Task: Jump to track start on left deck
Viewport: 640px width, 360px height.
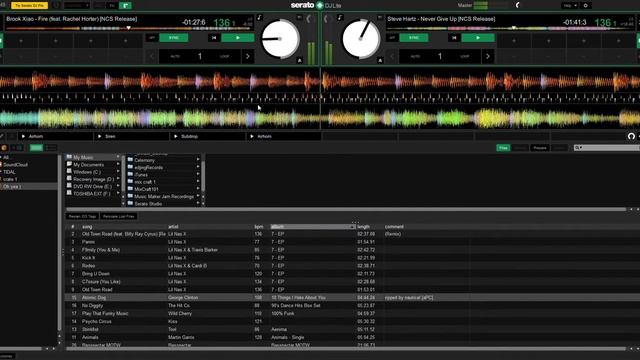Action: pyautogui.click(x=214, y=38)
